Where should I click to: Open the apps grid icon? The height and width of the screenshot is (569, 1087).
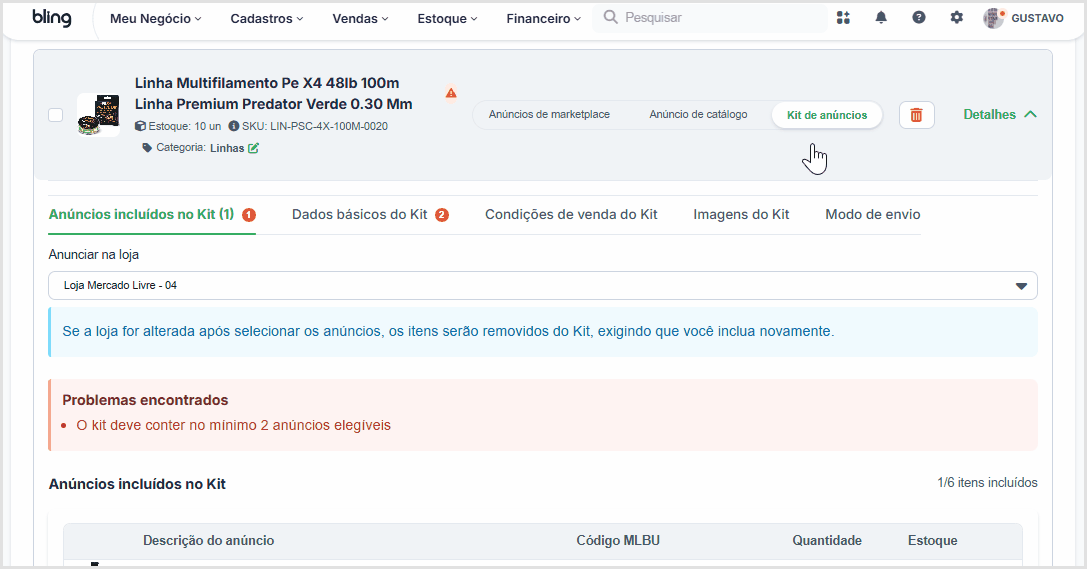[843, 18]
